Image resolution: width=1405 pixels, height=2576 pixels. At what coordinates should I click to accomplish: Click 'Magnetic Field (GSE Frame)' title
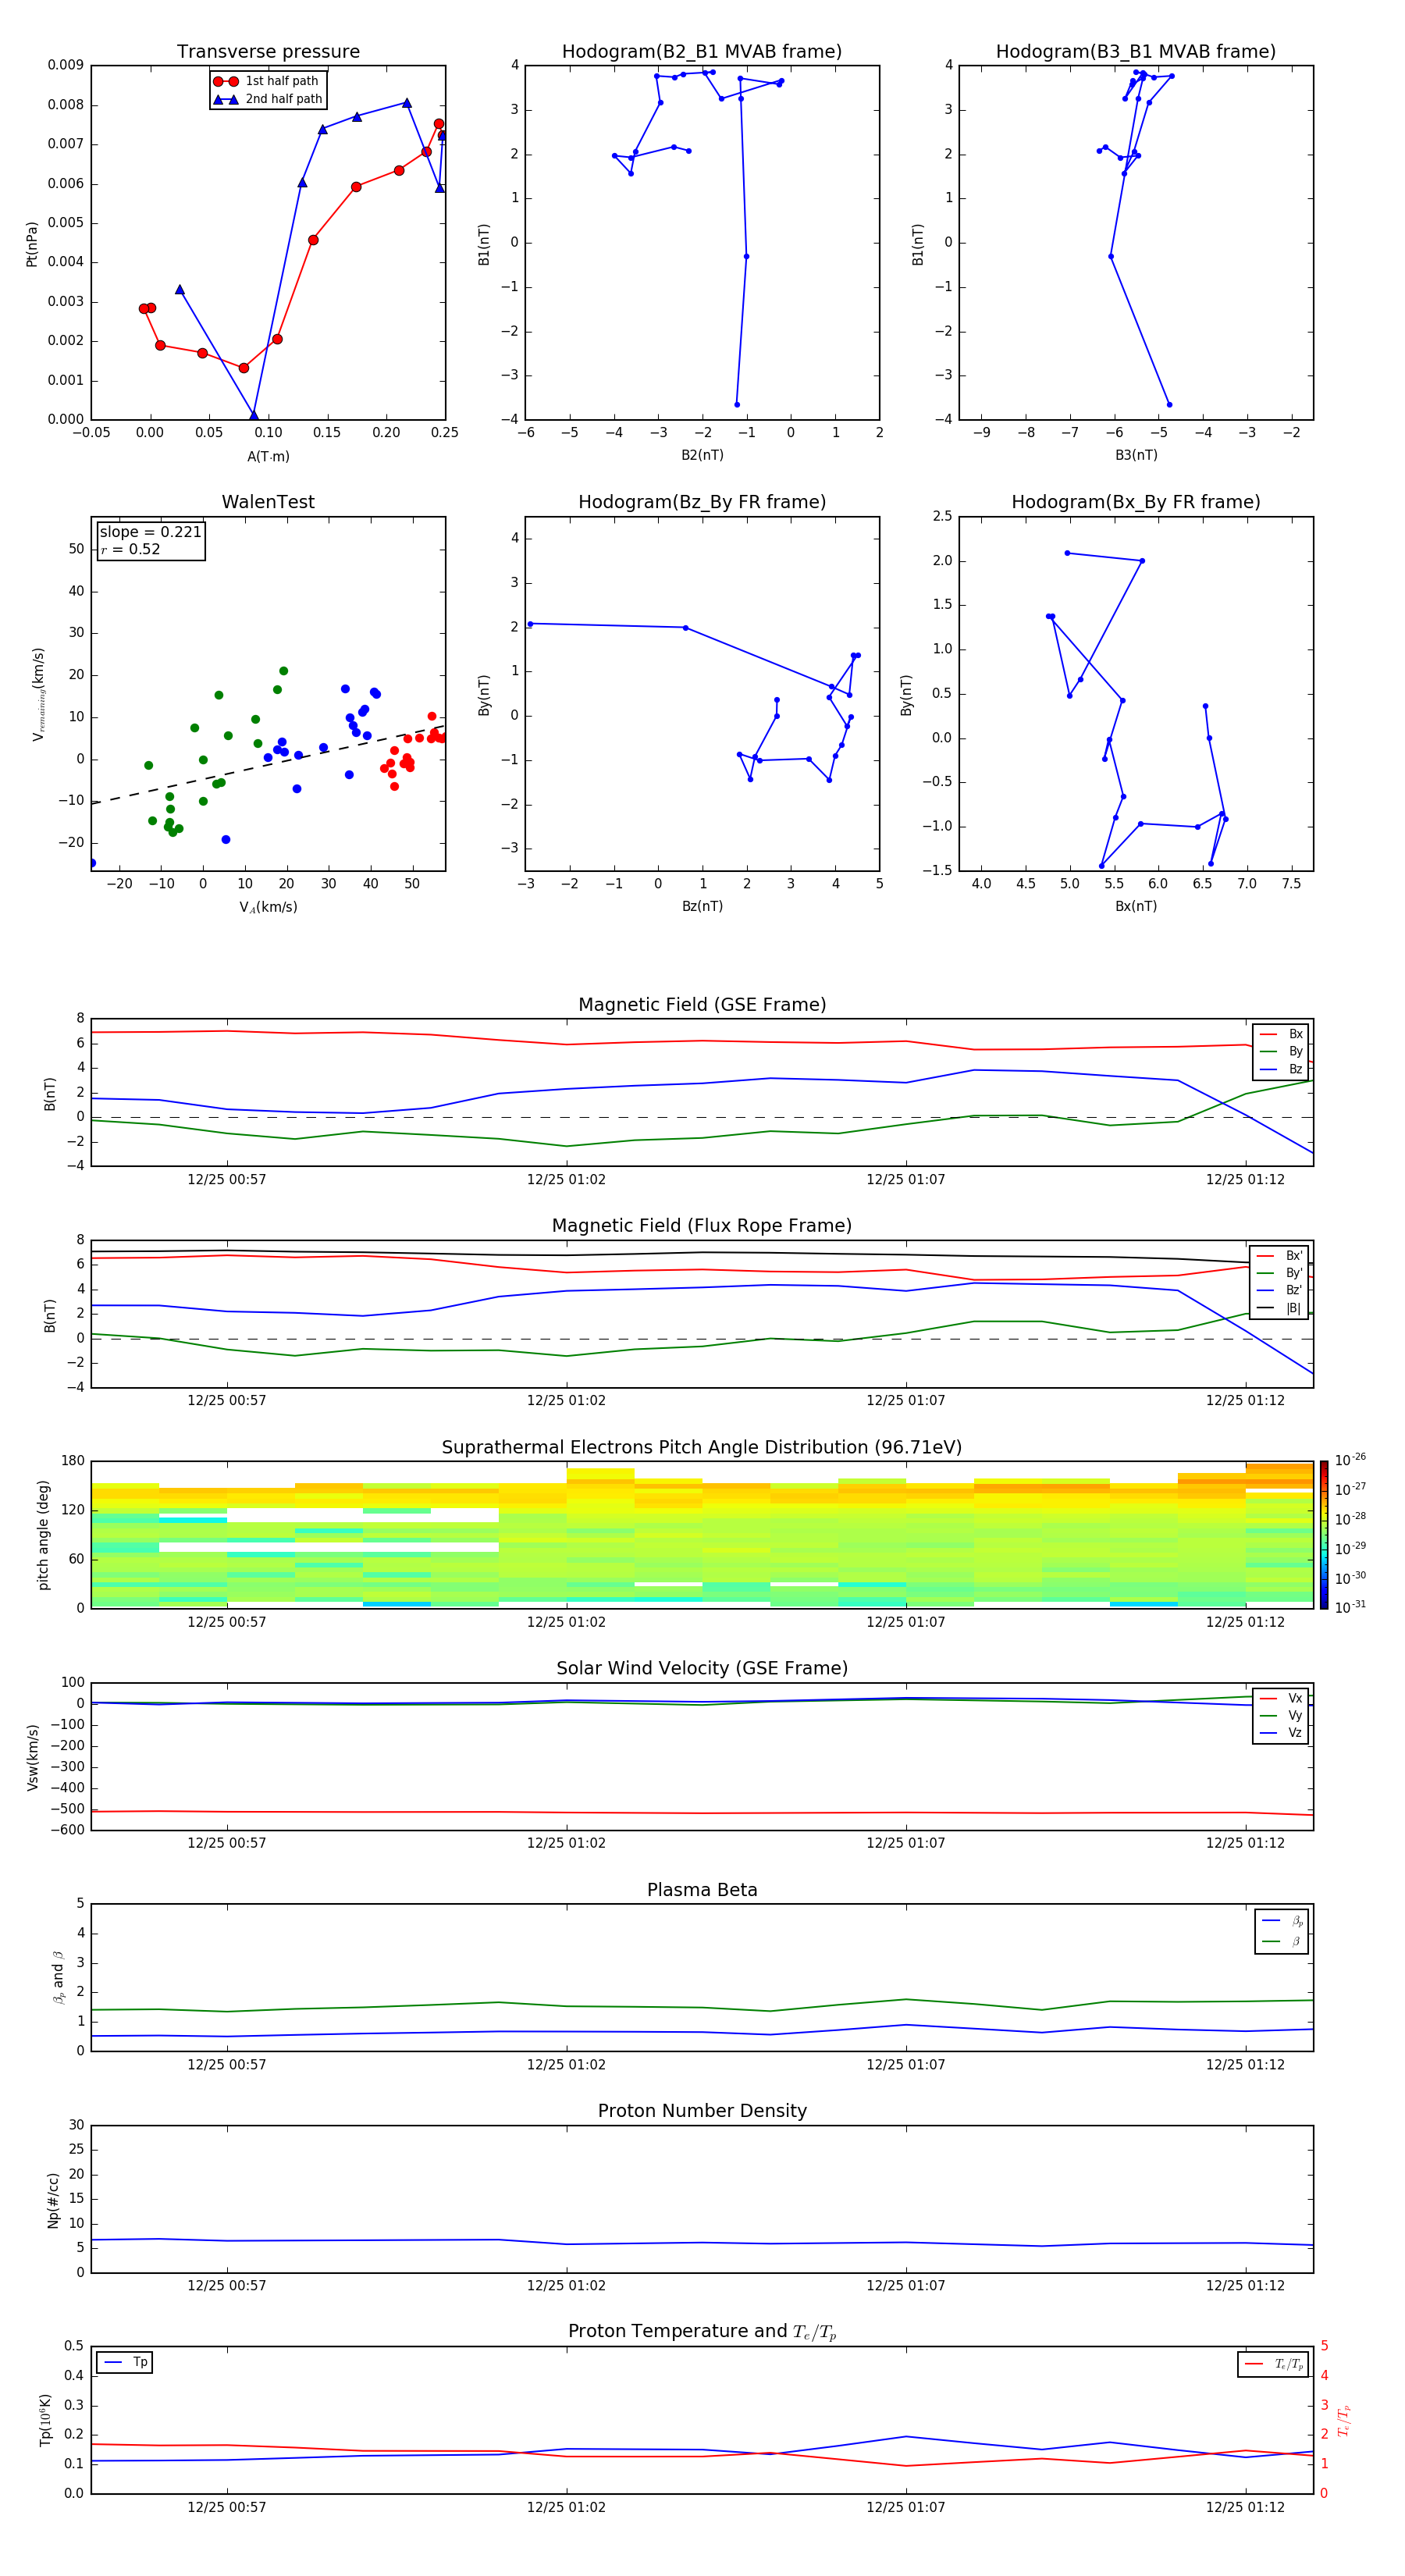702,1005
